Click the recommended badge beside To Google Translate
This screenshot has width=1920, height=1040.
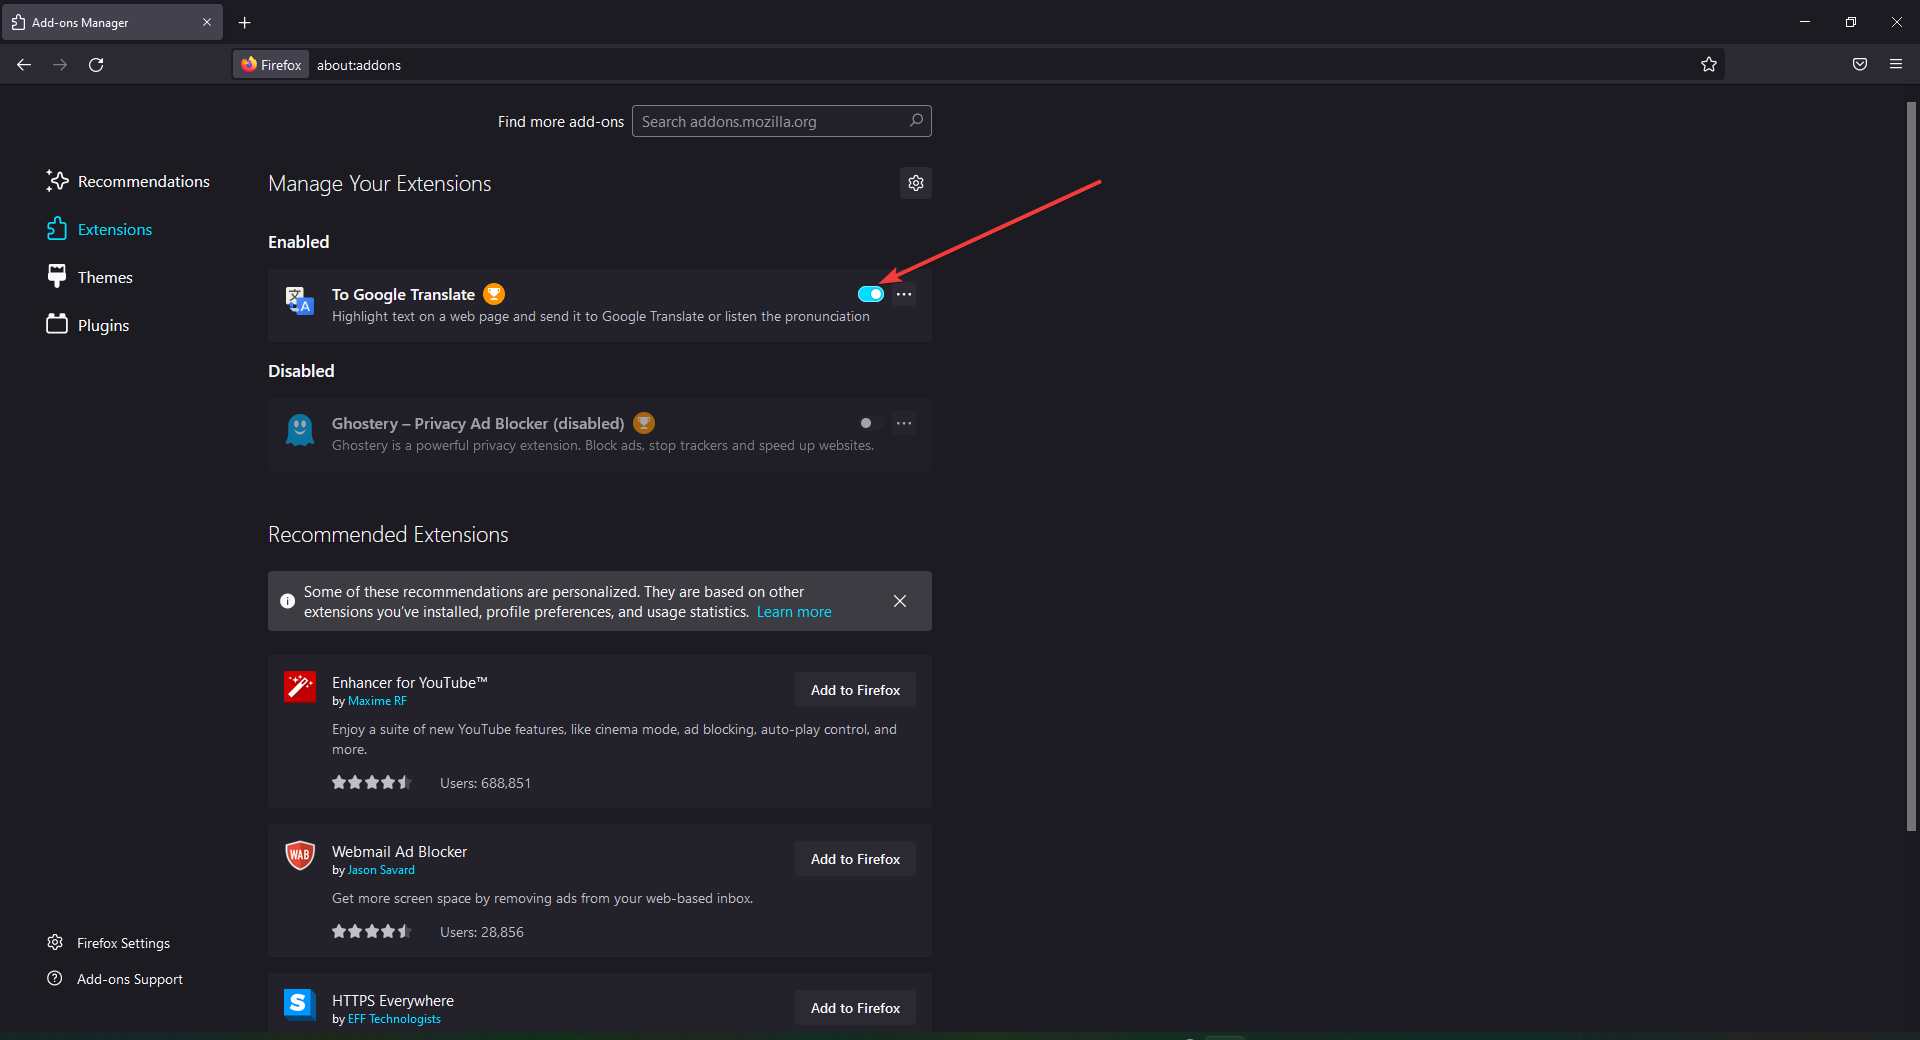click(x=494, y=294)
